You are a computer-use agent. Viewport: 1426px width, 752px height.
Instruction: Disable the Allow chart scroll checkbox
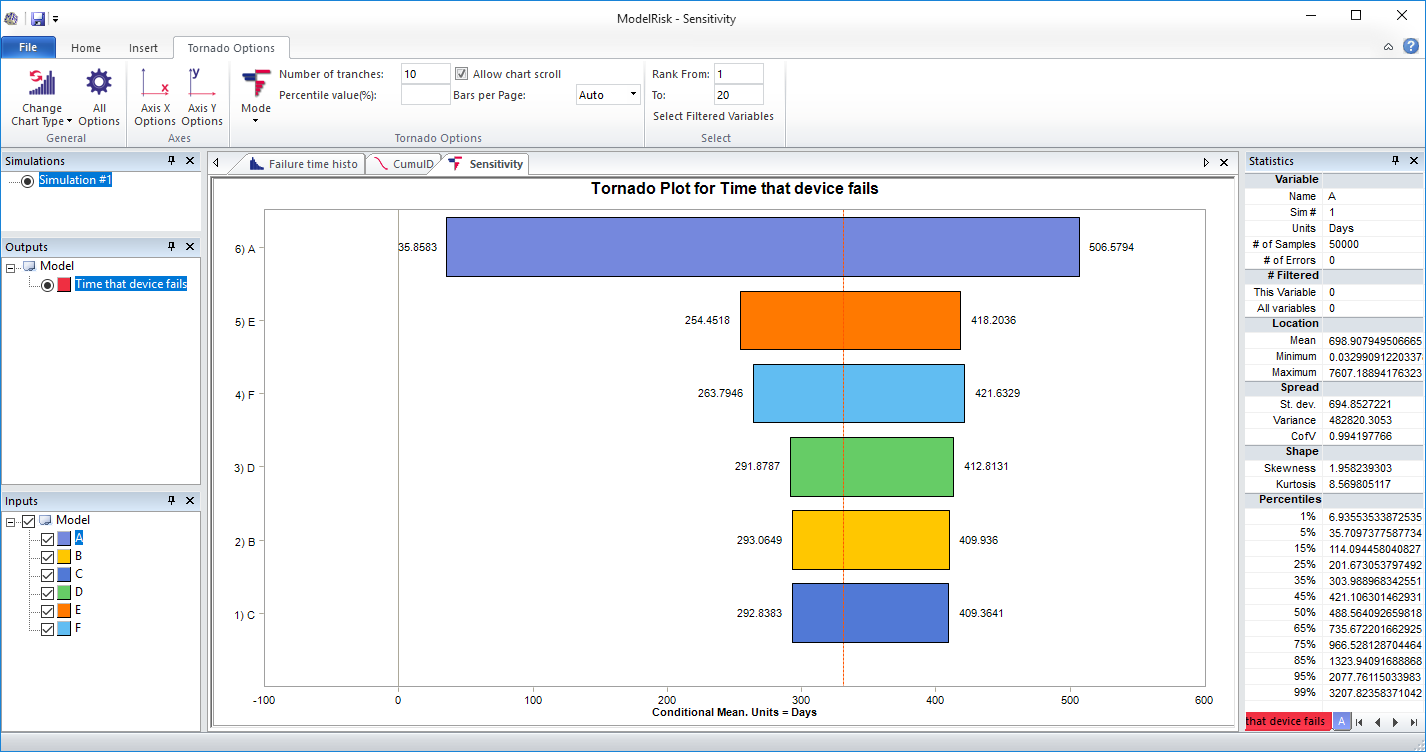coord(461,72)
